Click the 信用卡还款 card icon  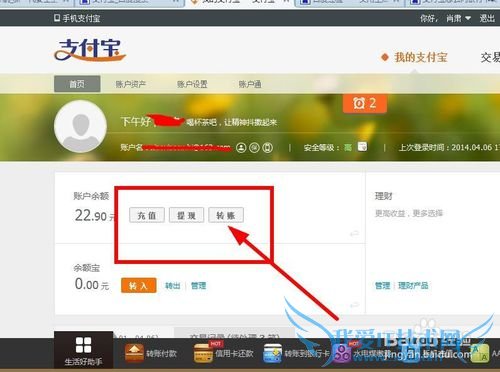point(204,353)
